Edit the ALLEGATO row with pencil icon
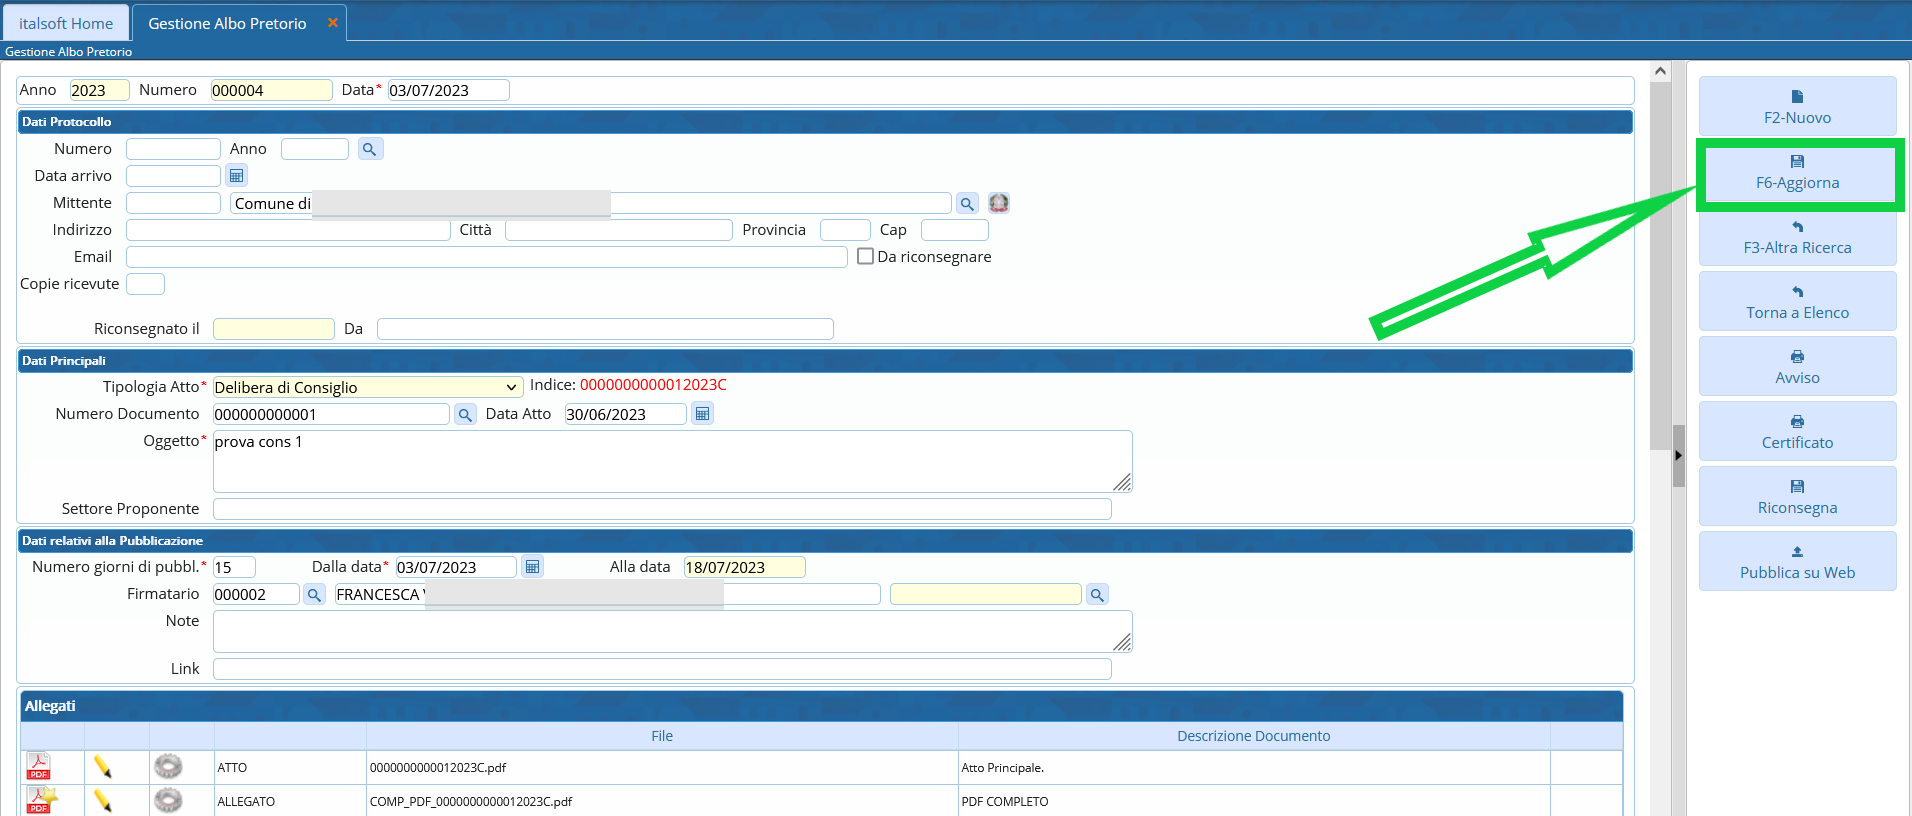1912x816 pixels. (103, 801)
